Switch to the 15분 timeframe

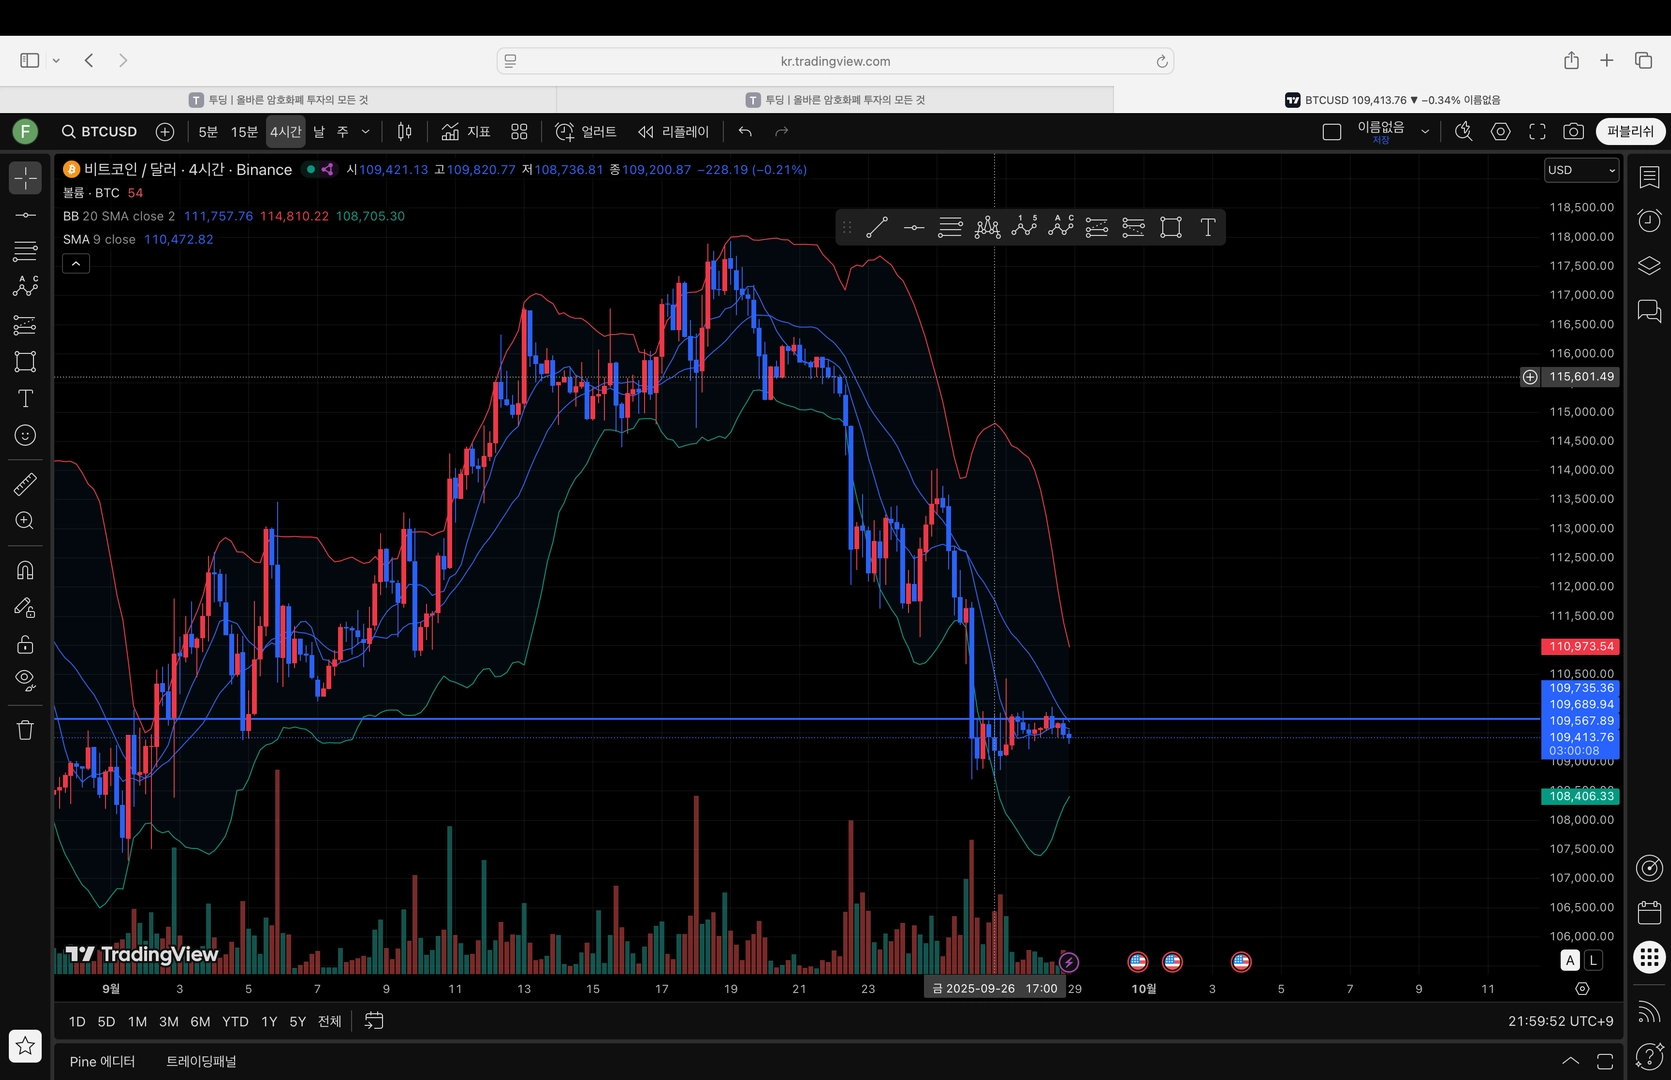[x=244, y=132]
